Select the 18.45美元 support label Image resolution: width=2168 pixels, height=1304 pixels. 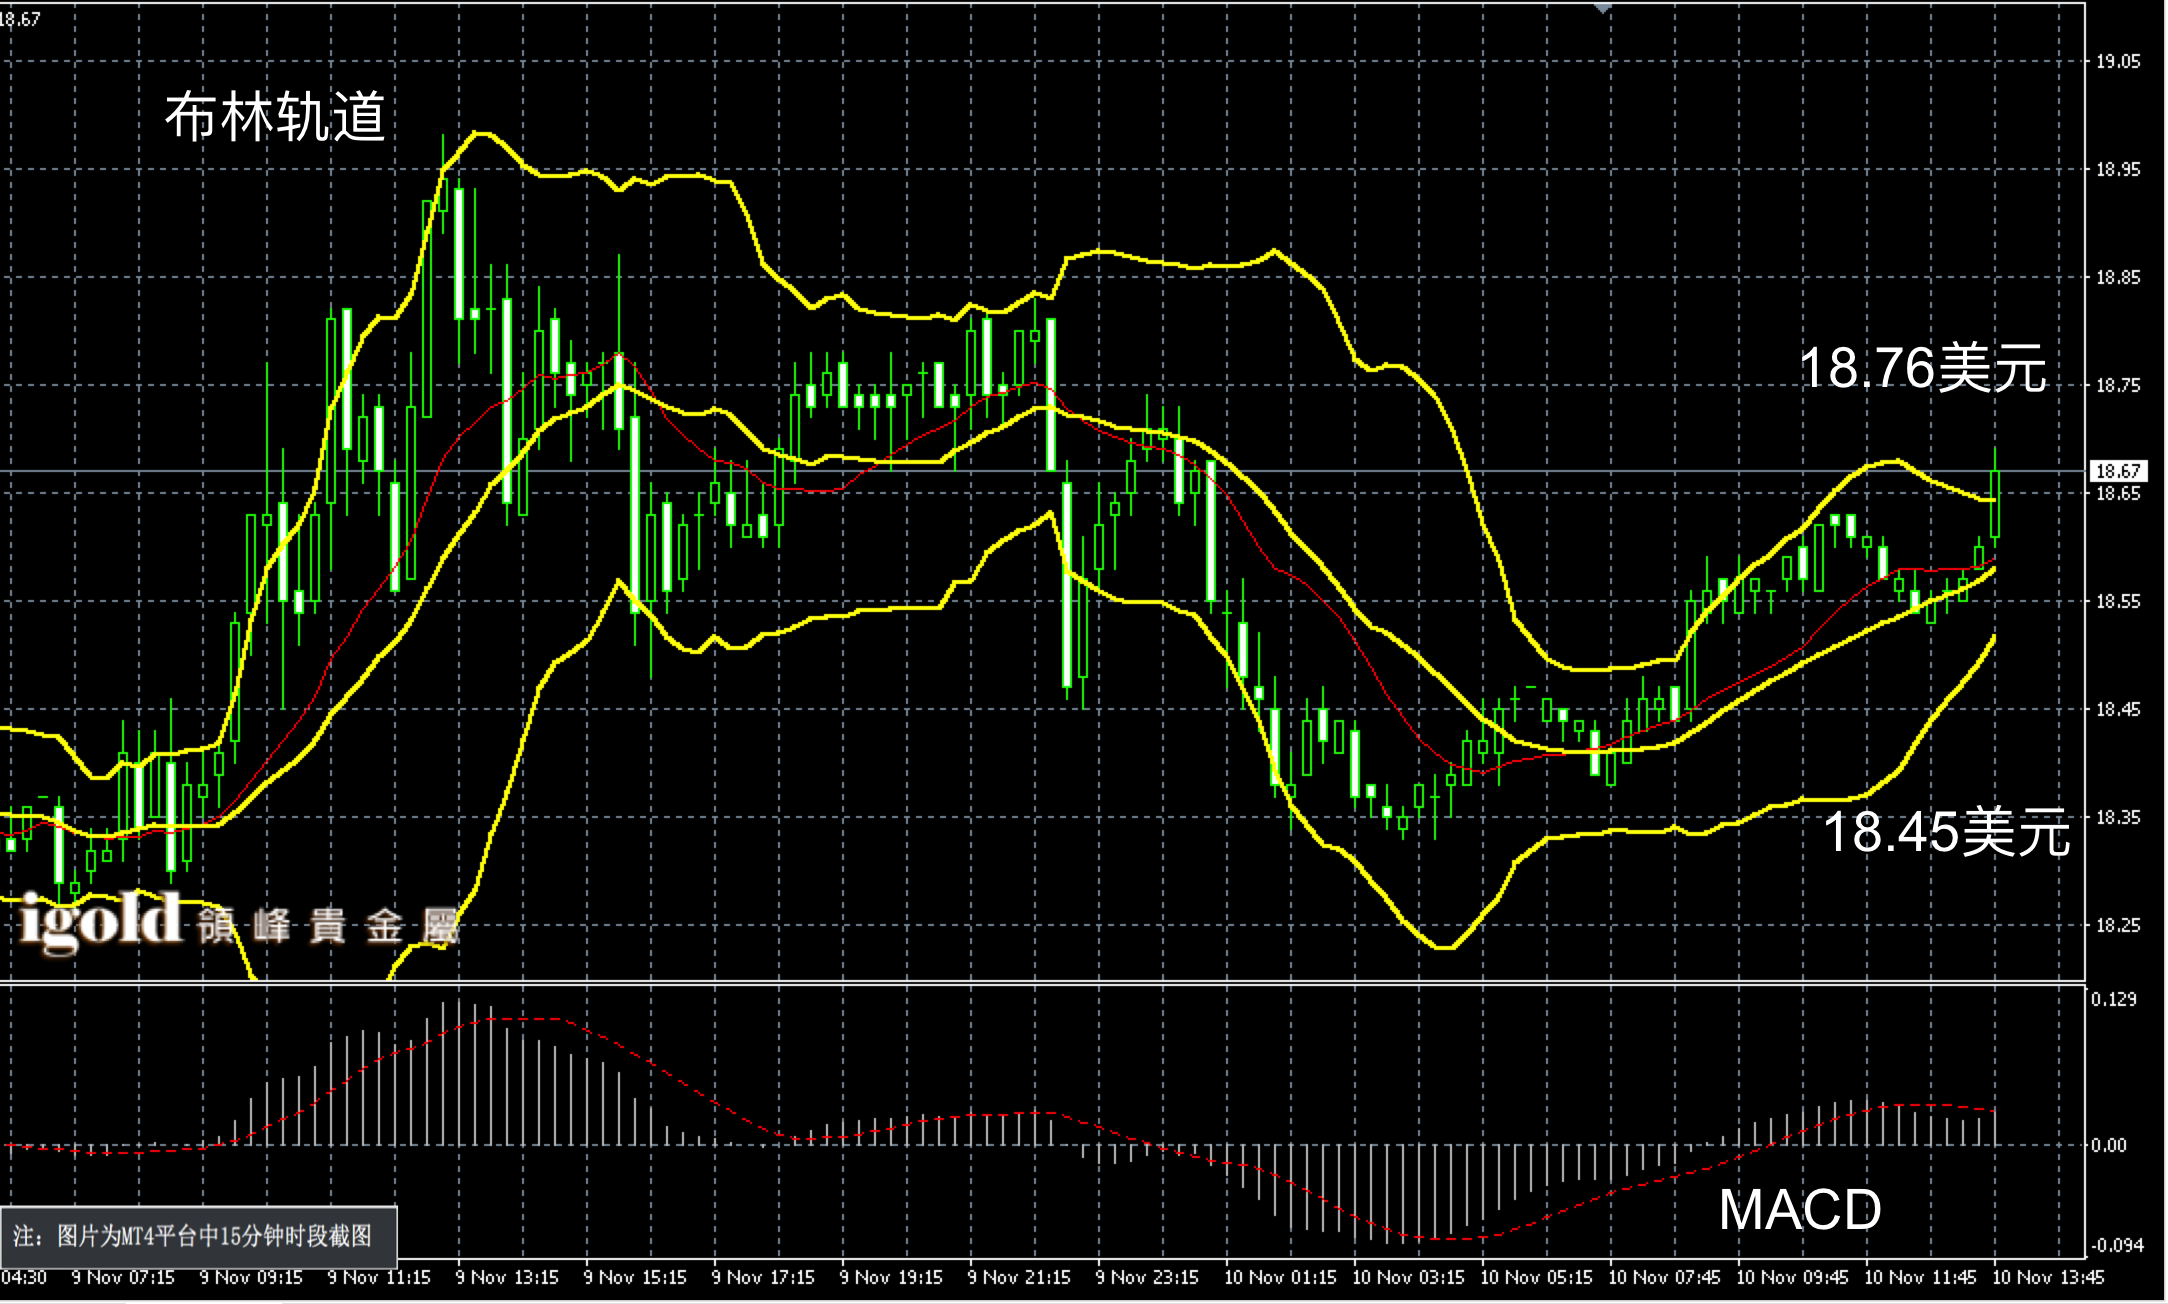pos(1946,832)
